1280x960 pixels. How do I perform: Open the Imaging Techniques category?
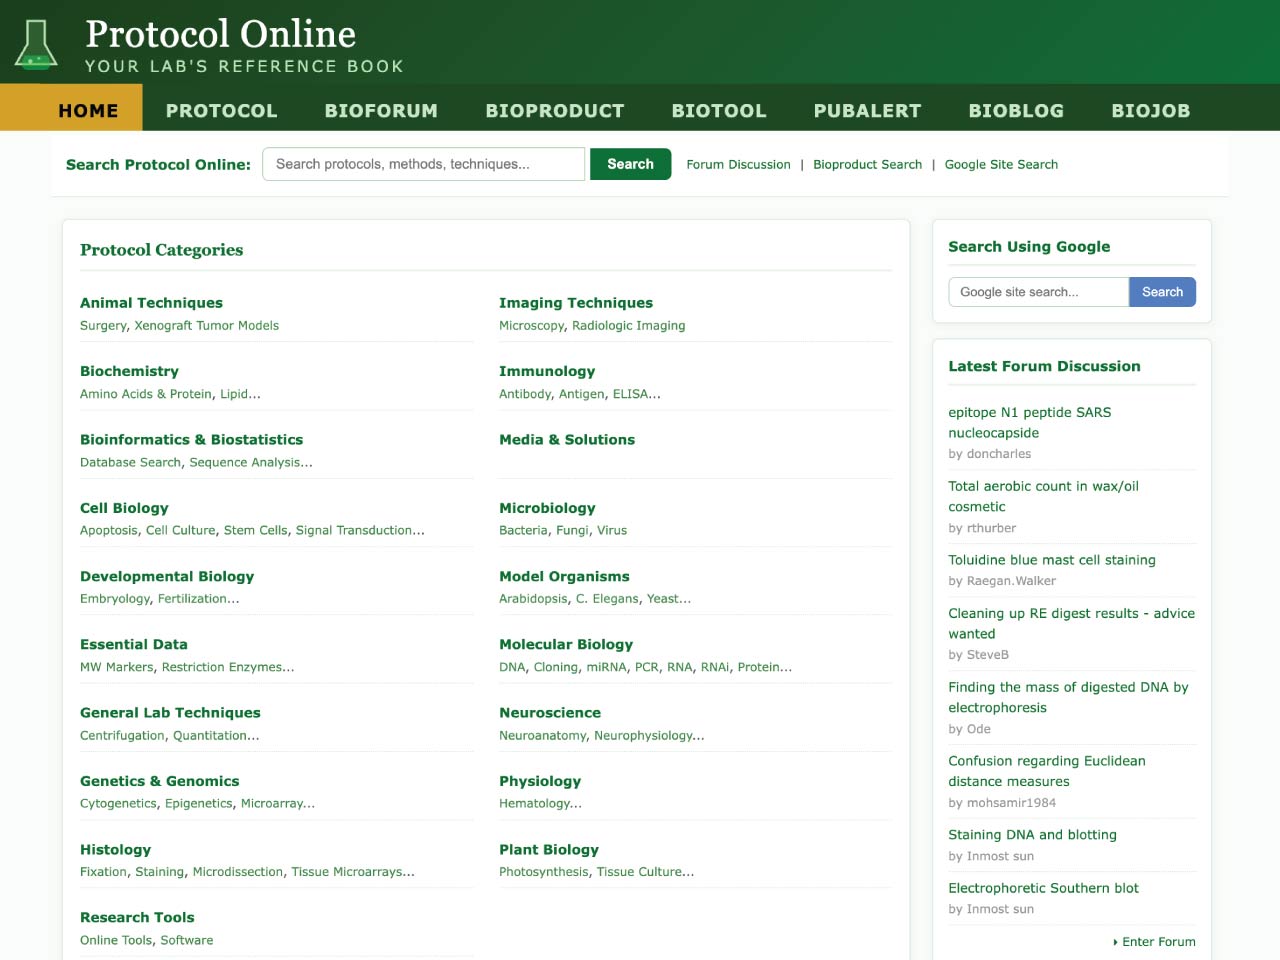(x=576, y=303)
